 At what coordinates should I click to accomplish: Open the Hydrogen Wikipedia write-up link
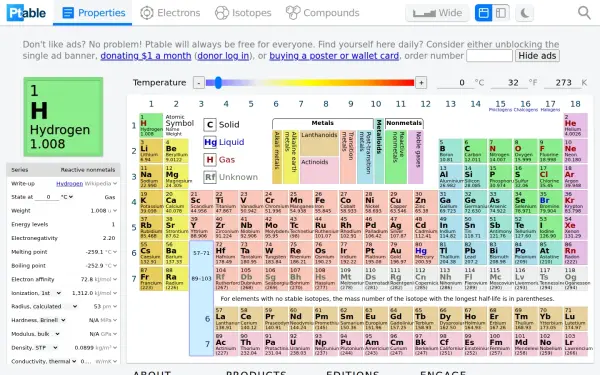(69, 184)
